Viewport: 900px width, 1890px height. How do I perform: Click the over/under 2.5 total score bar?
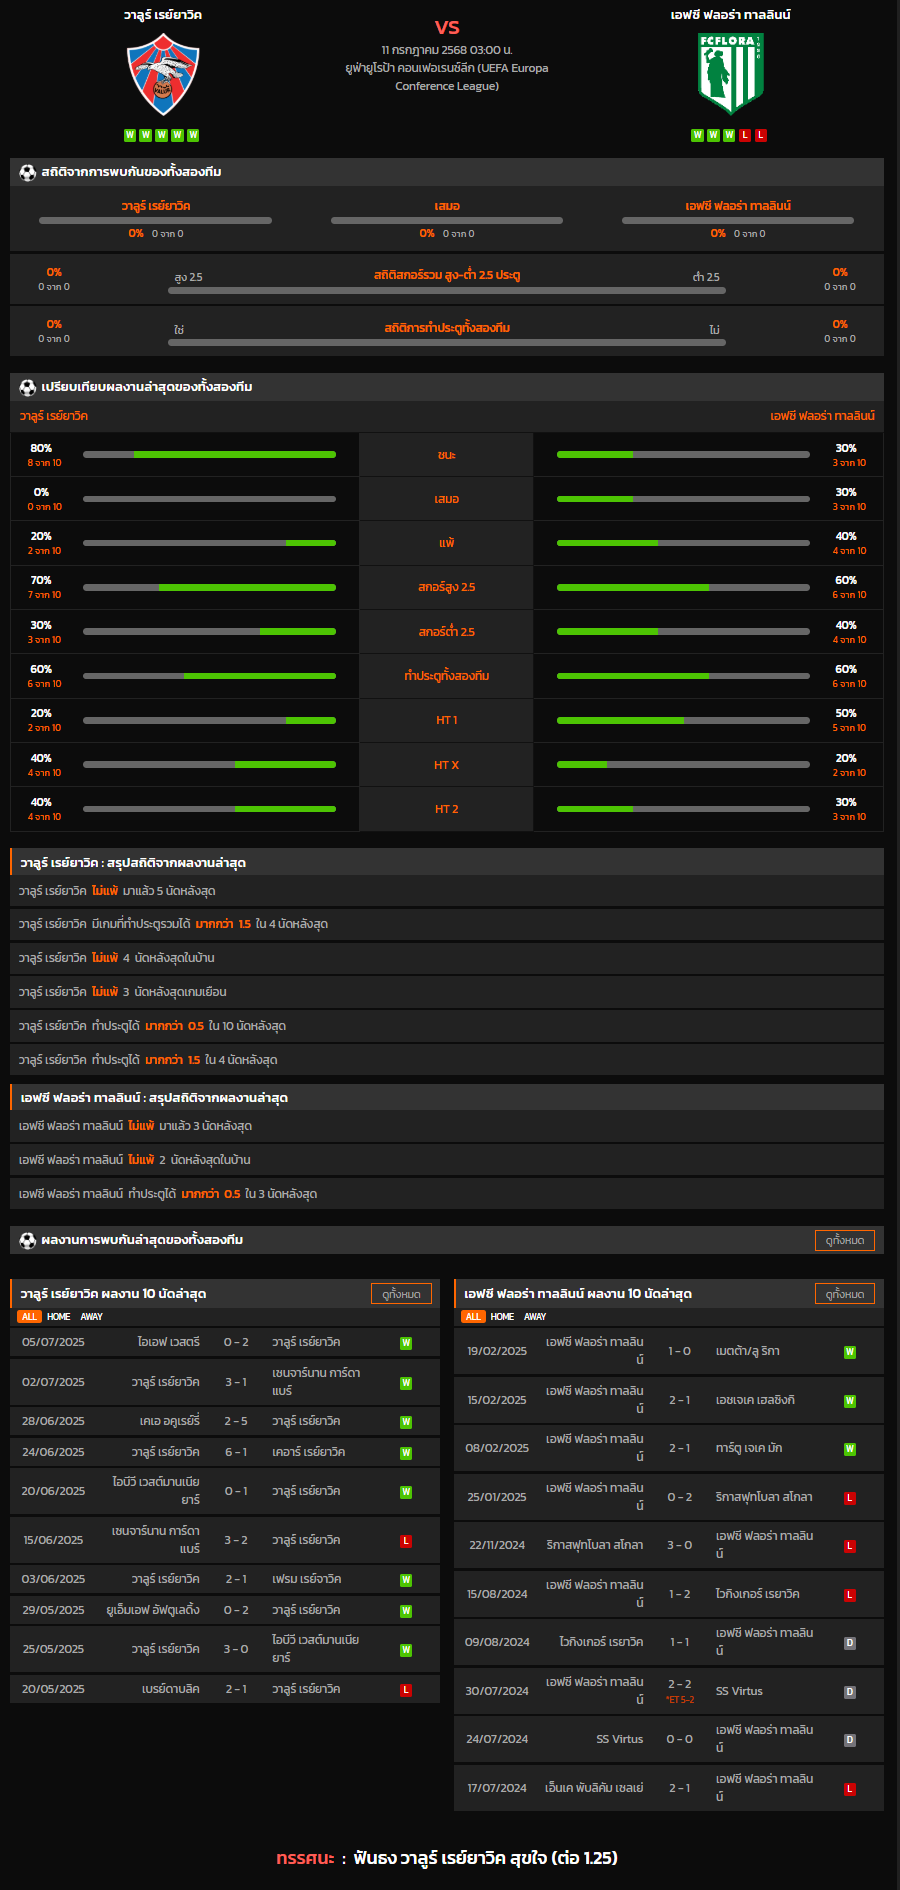pyautogui.click(x=447, y=291)
